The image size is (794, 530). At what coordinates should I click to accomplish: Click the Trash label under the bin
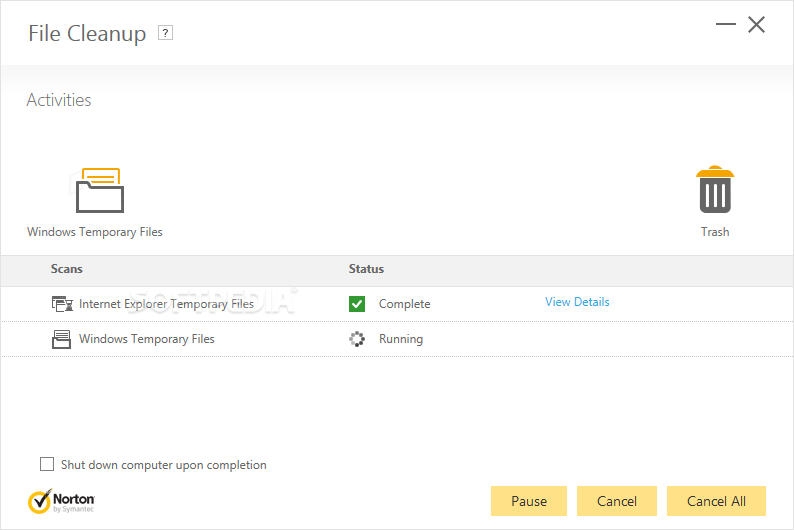715,232
